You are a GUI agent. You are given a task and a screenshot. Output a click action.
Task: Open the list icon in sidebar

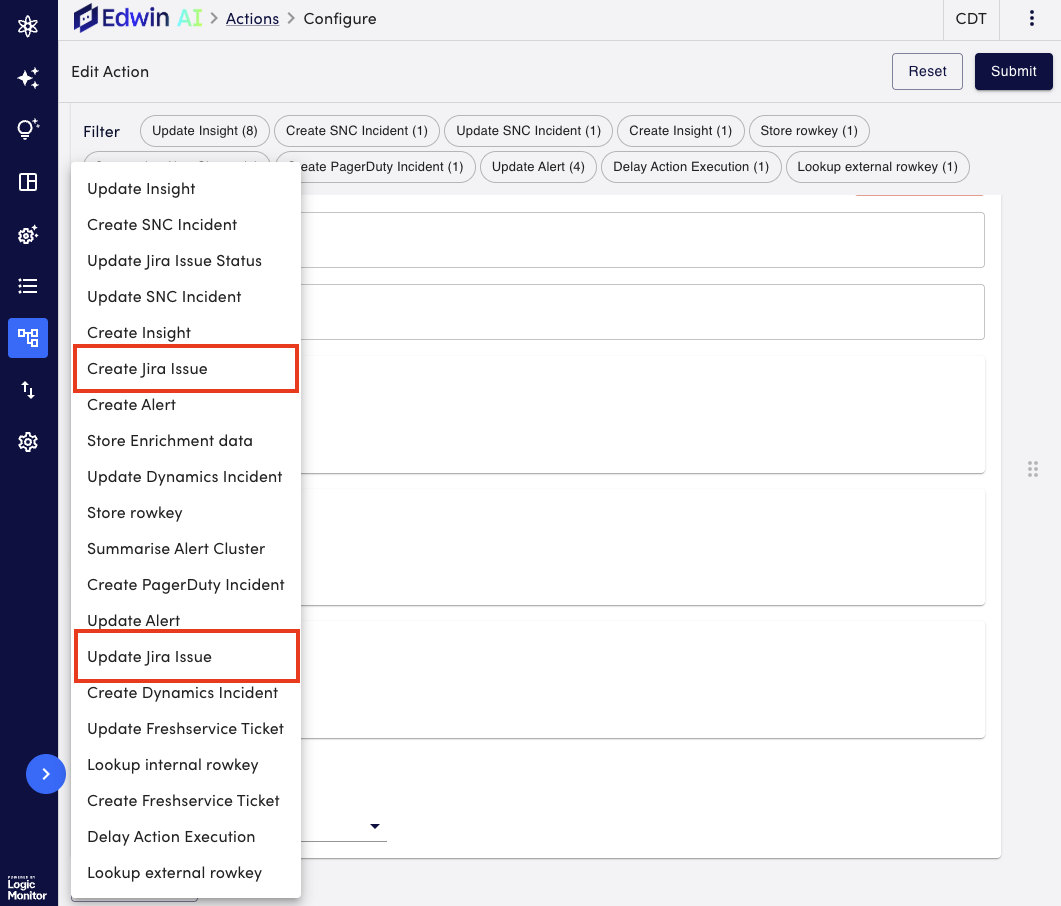pos(28,286)
